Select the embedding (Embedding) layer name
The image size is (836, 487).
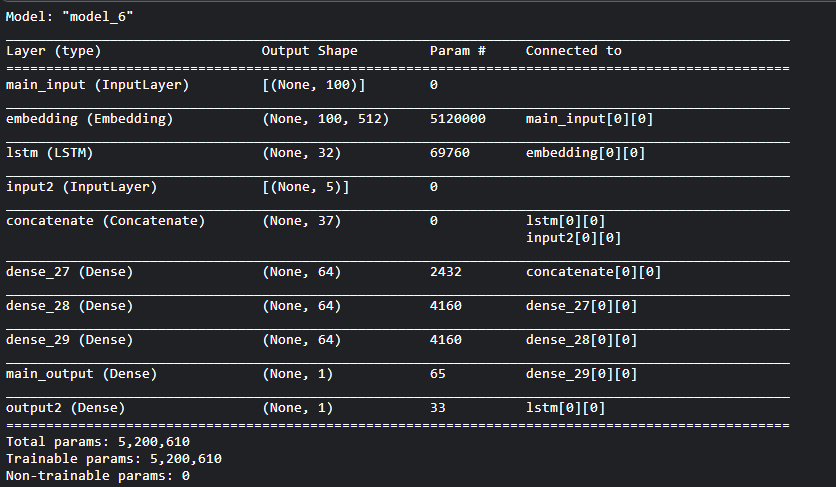pos(89,119)
